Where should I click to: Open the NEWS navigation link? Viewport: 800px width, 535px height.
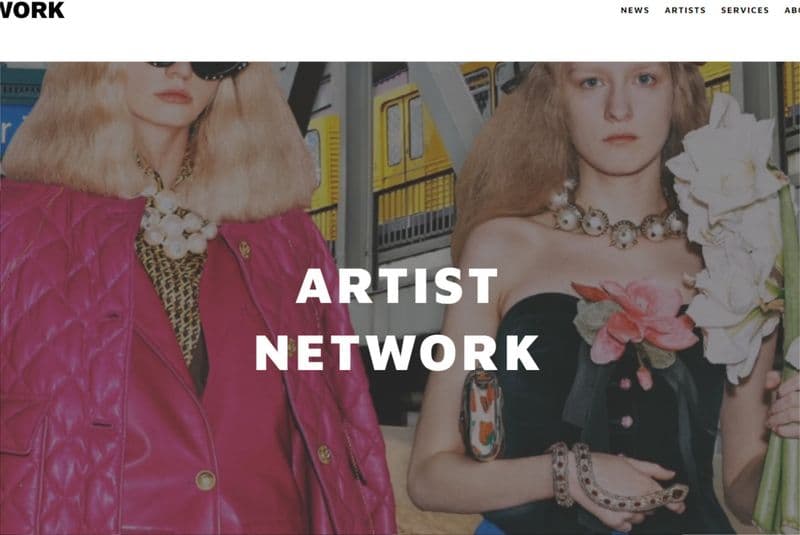(635, 10)
